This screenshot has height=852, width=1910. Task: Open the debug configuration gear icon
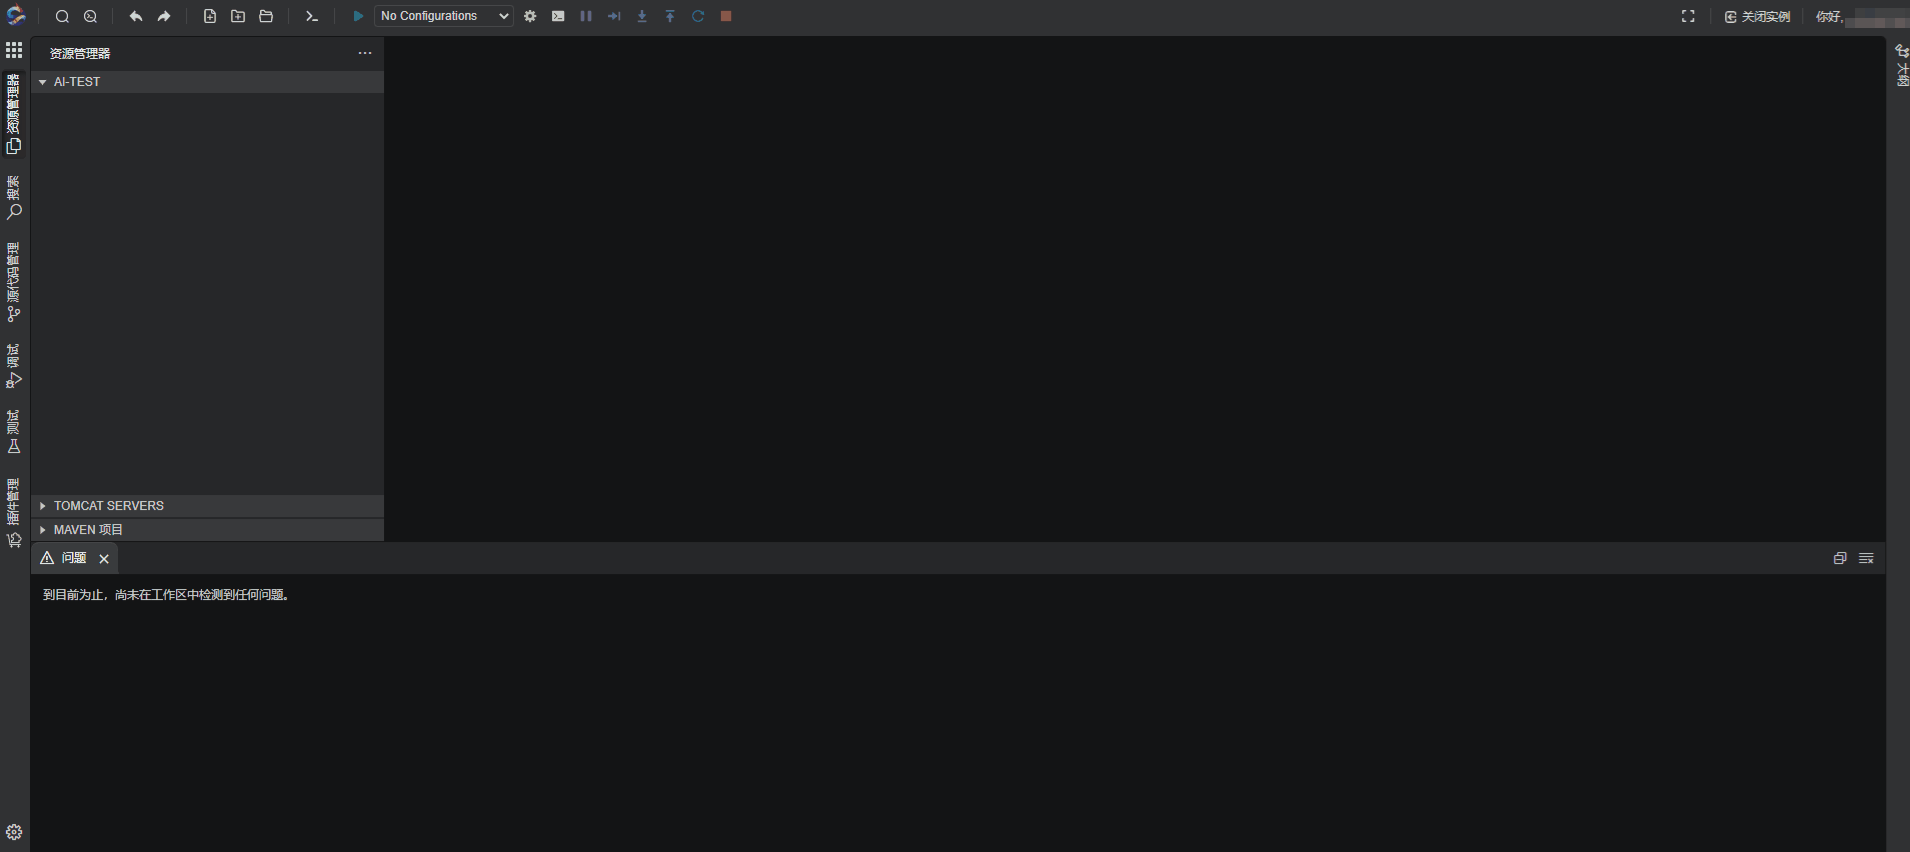(530, 16)
